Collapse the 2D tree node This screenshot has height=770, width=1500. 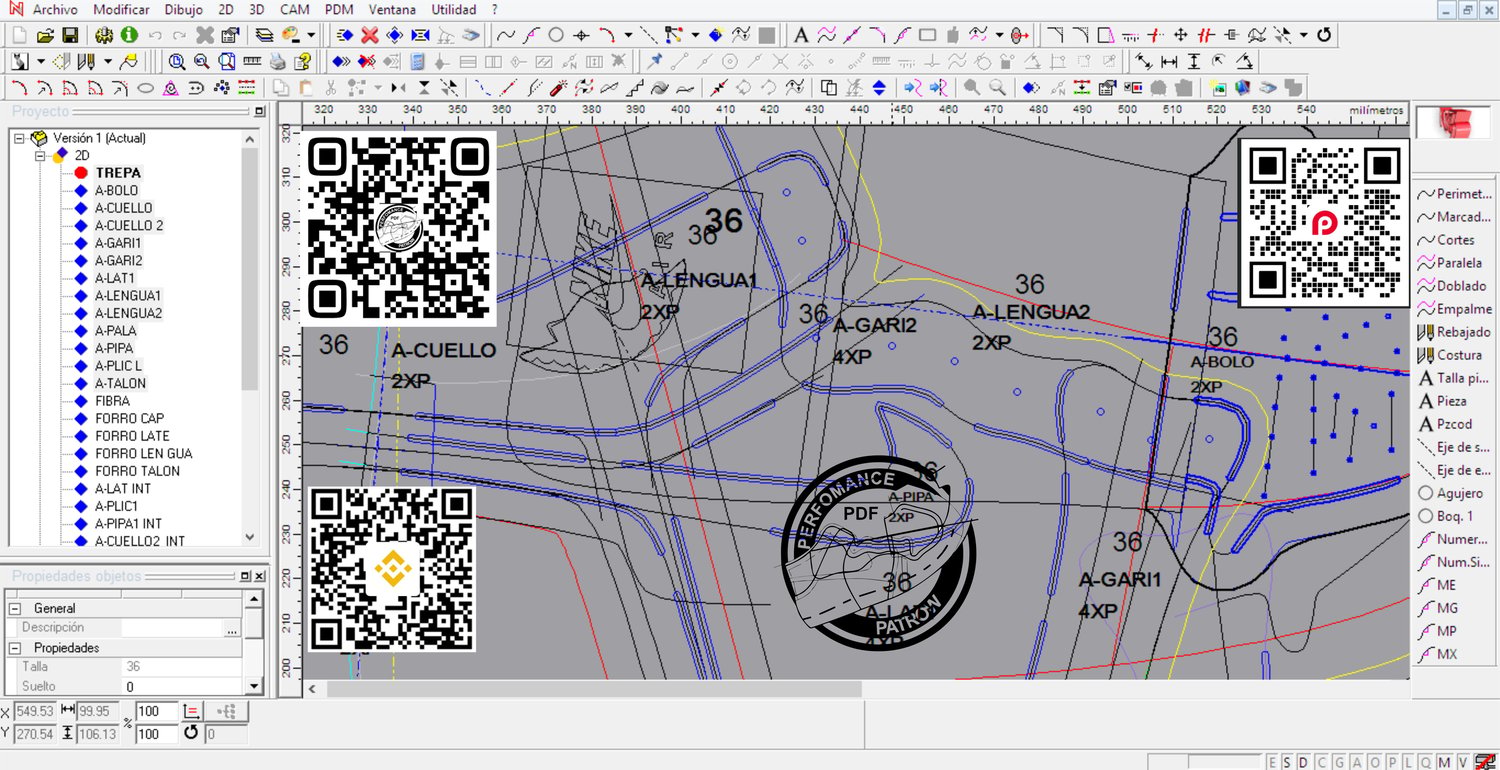coord(40,156)
